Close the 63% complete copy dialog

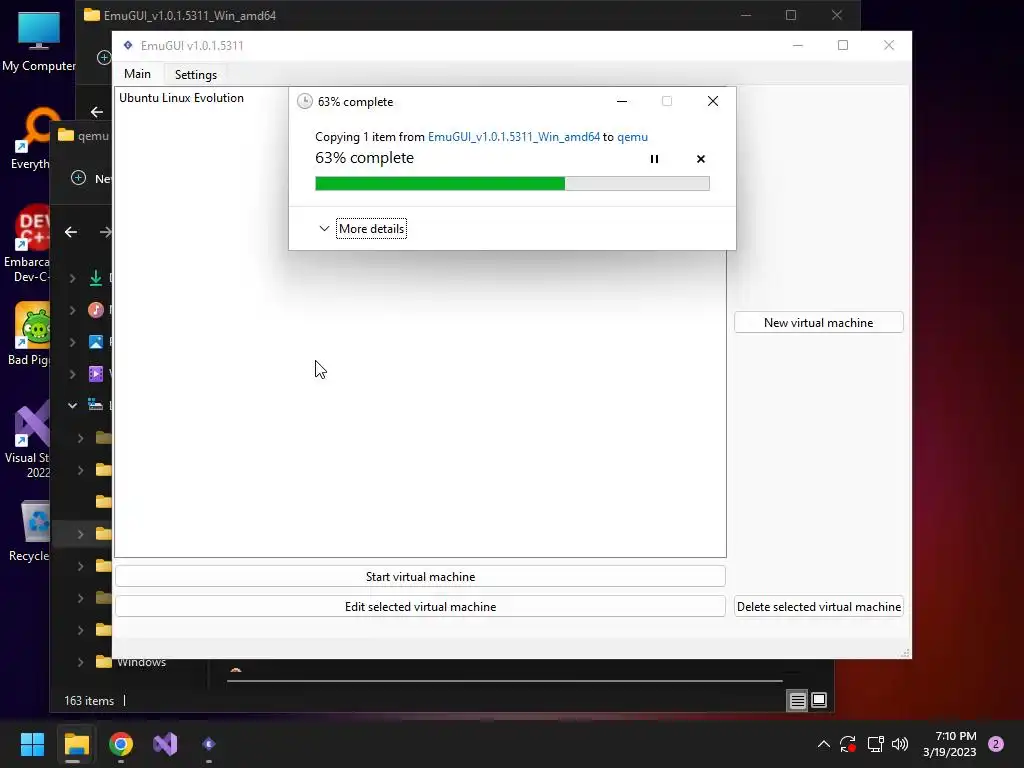712,101
